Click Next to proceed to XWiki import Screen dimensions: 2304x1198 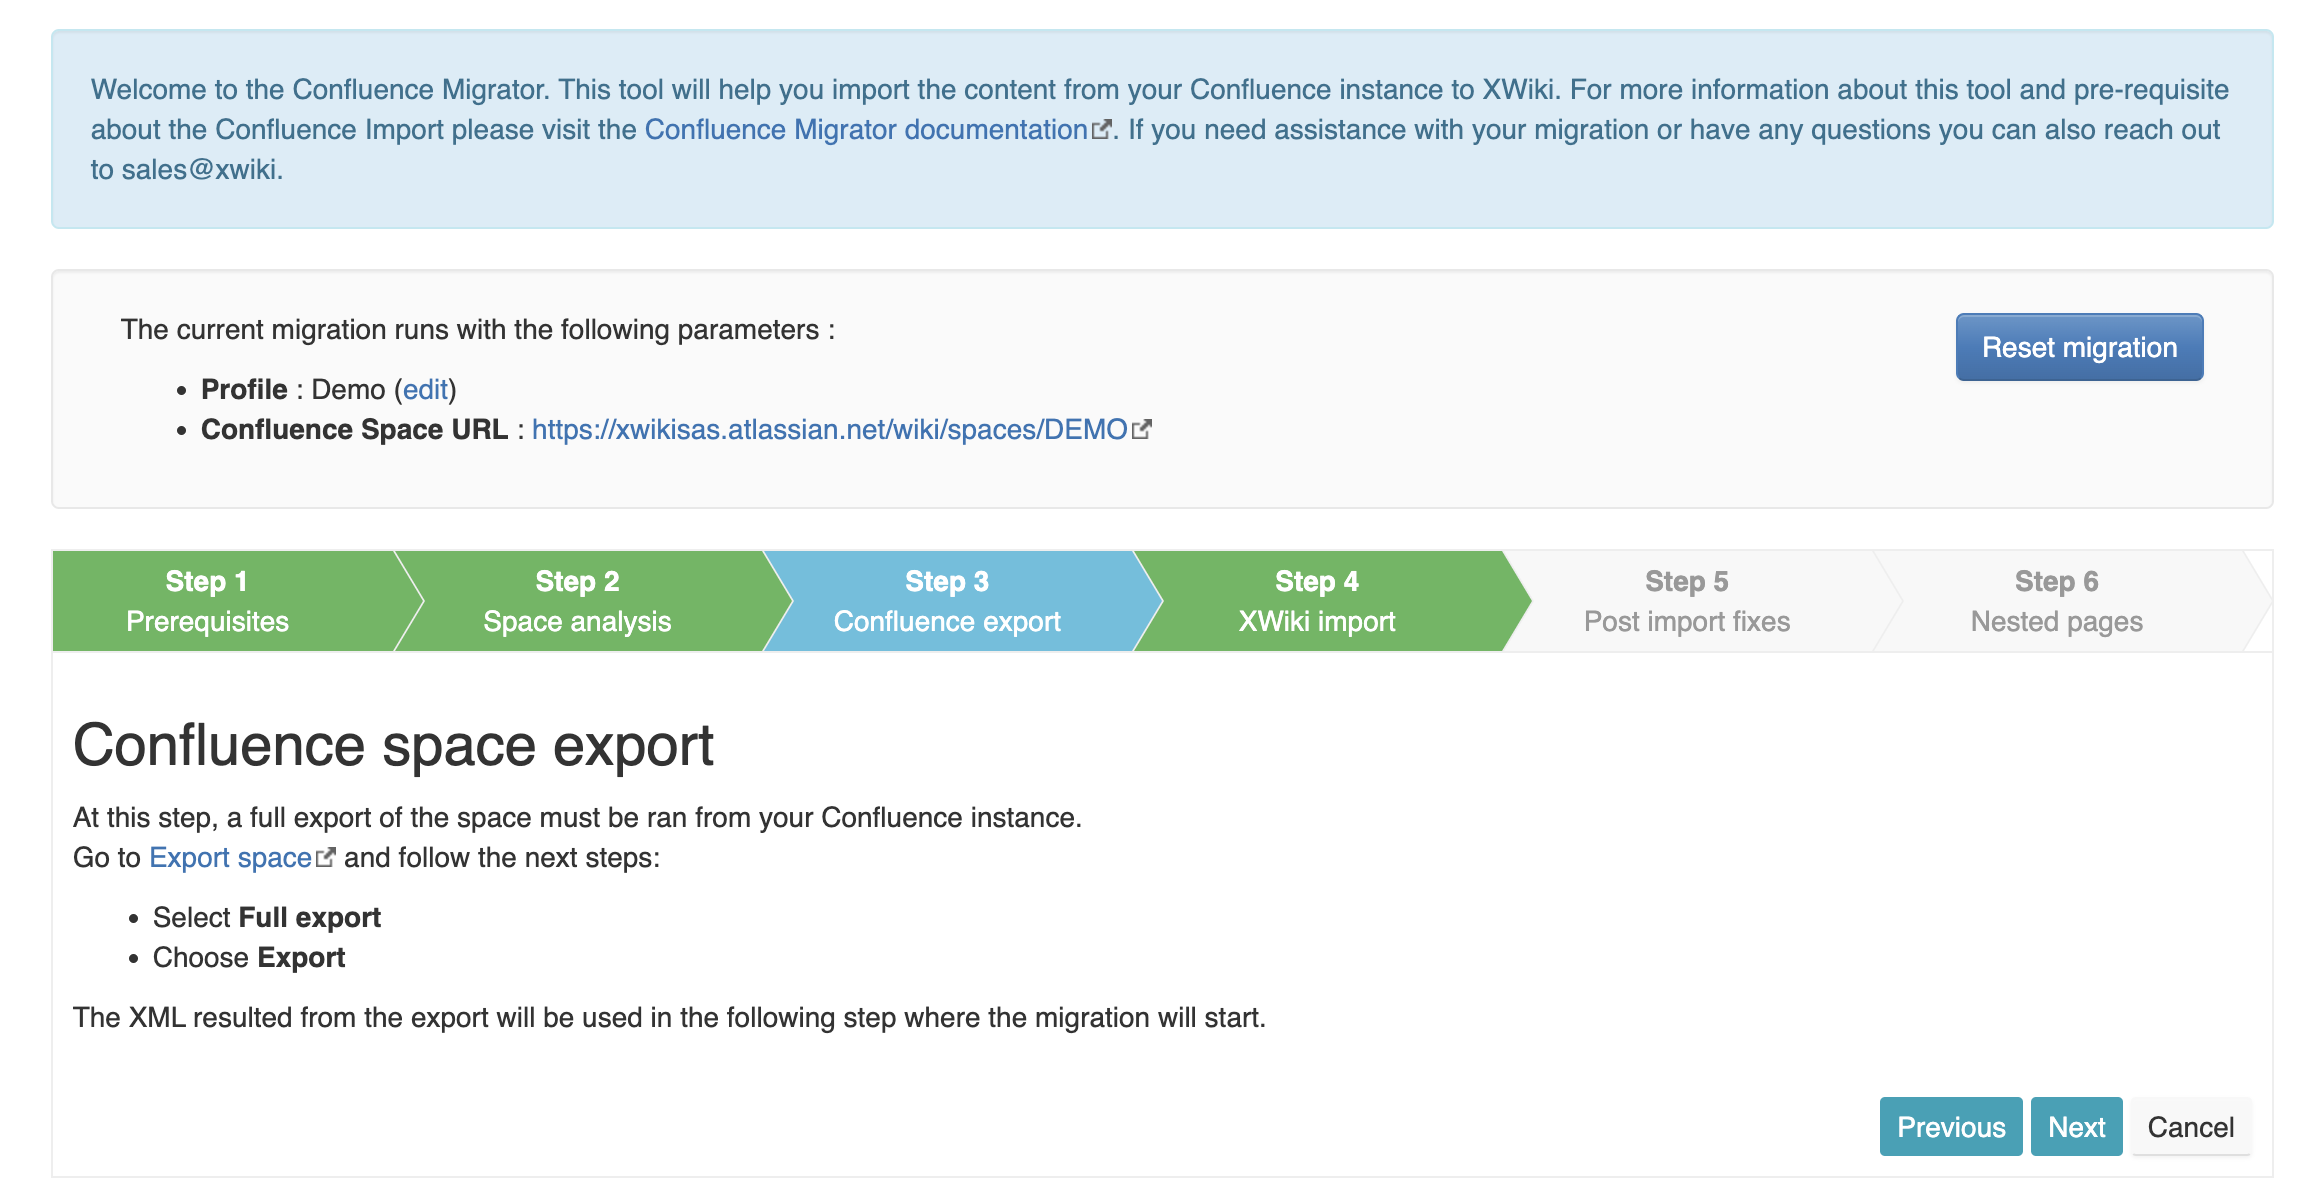(2076, 1126)
